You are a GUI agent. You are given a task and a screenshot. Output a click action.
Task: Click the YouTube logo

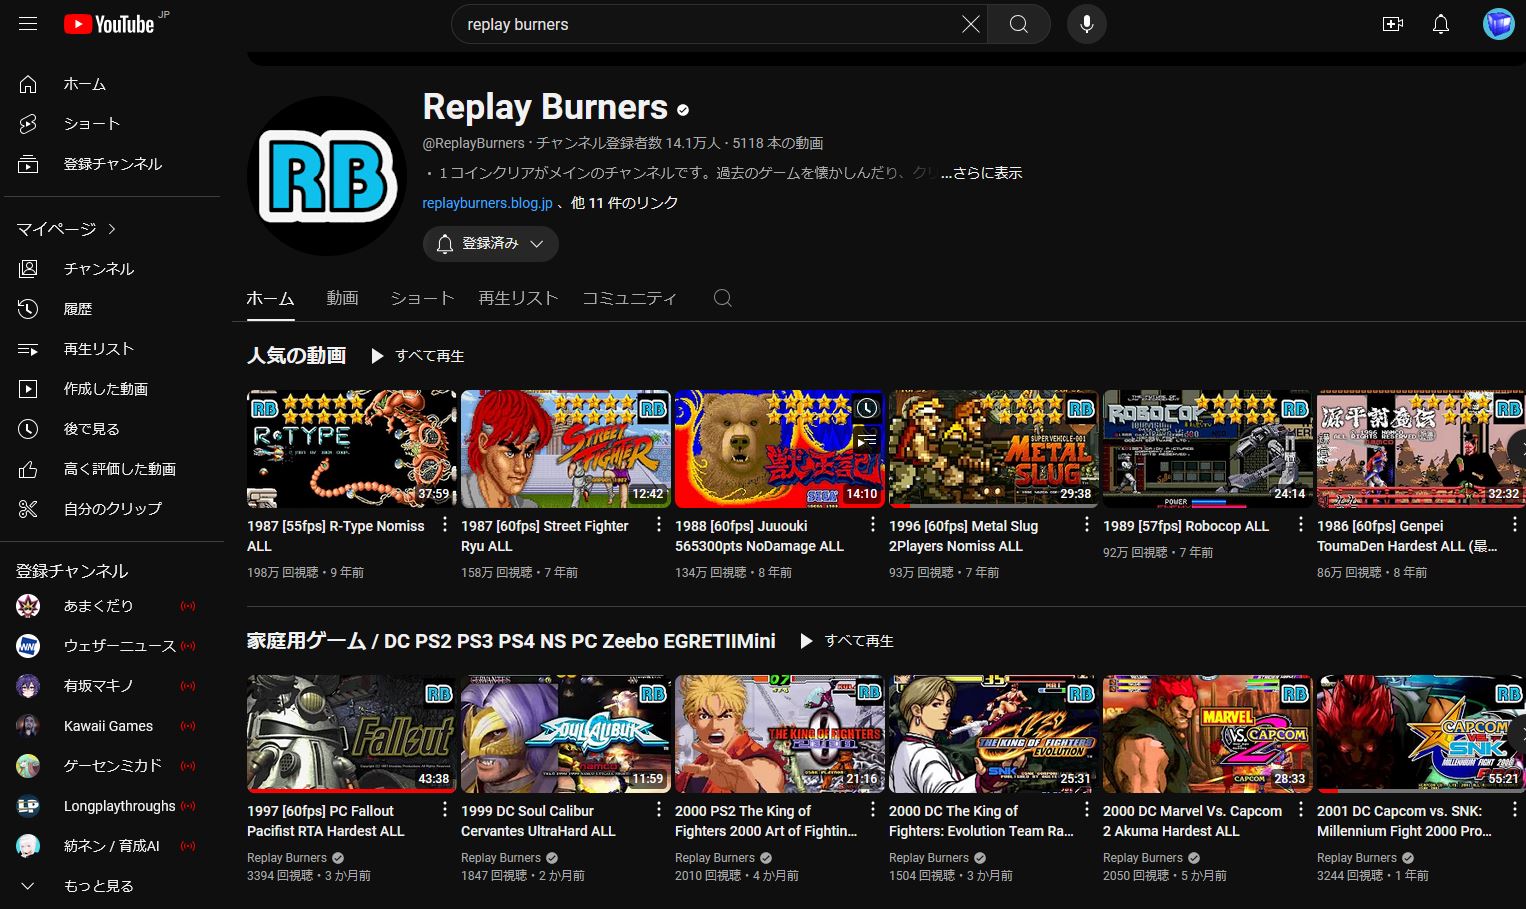click(109, 24)
